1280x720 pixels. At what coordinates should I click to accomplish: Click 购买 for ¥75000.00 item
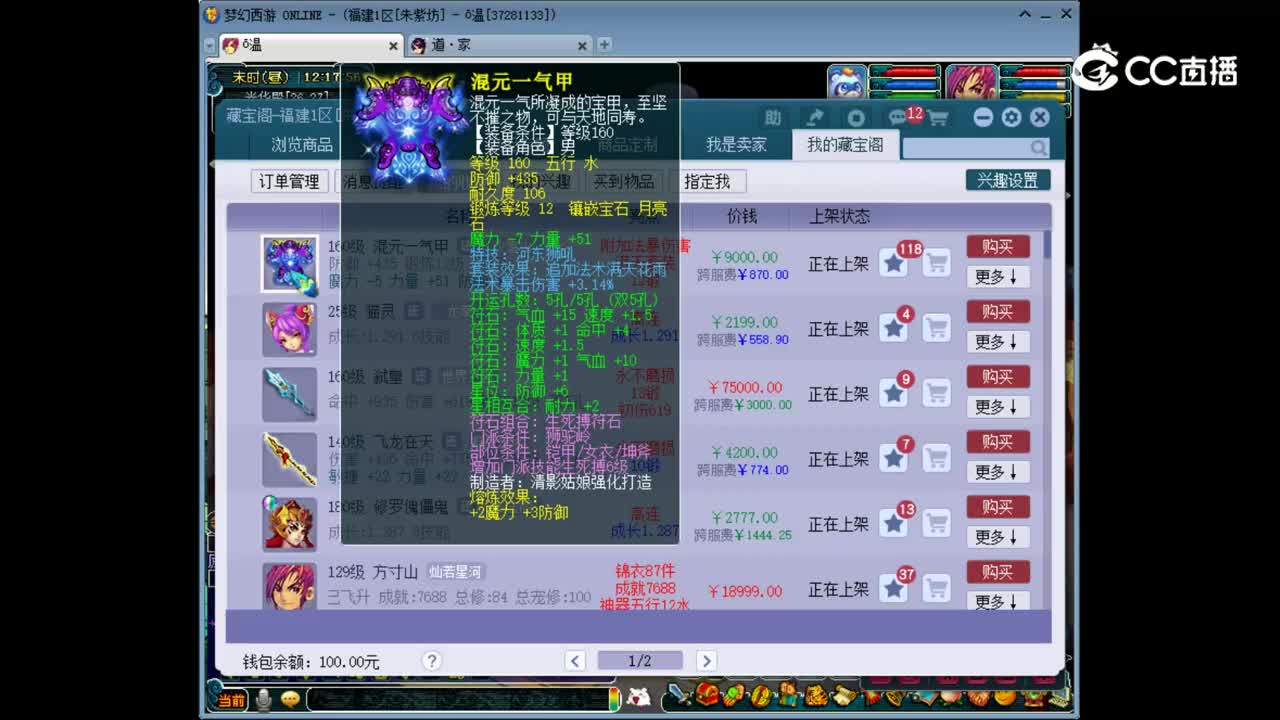pyautogui.click(x=998, y=376)
